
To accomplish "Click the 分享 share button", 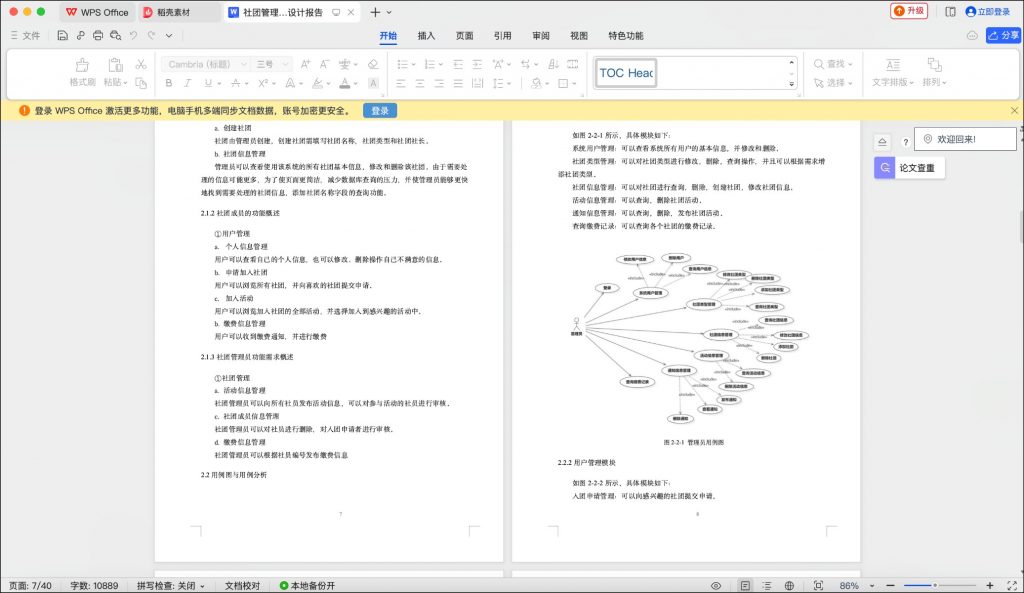I will point(1003,36).
